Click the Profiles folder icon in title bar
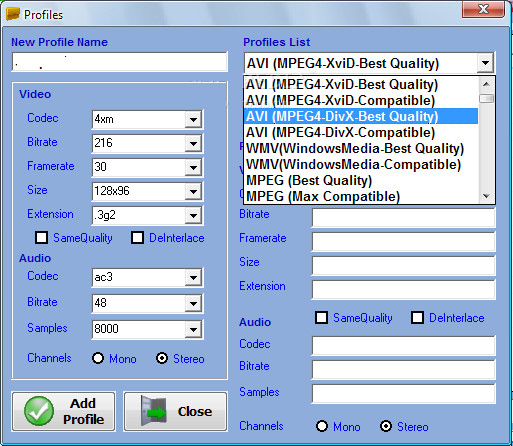This screenshot has height=446, width=513. [13, 14]
